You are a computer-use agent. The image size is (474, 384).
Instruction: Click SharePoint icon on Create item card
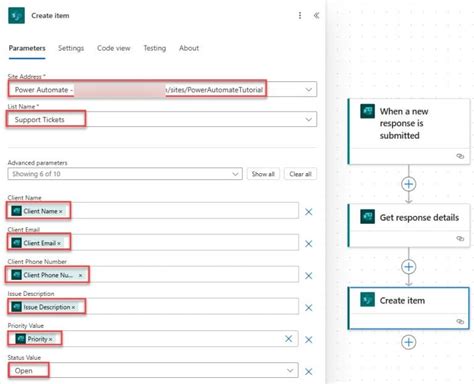(x=368, y=300)
